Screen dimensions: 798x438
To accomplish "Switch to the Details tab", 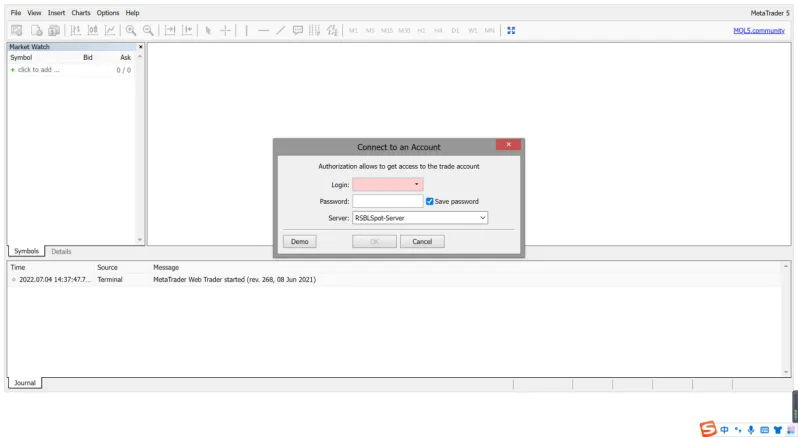I will [61, 251].
